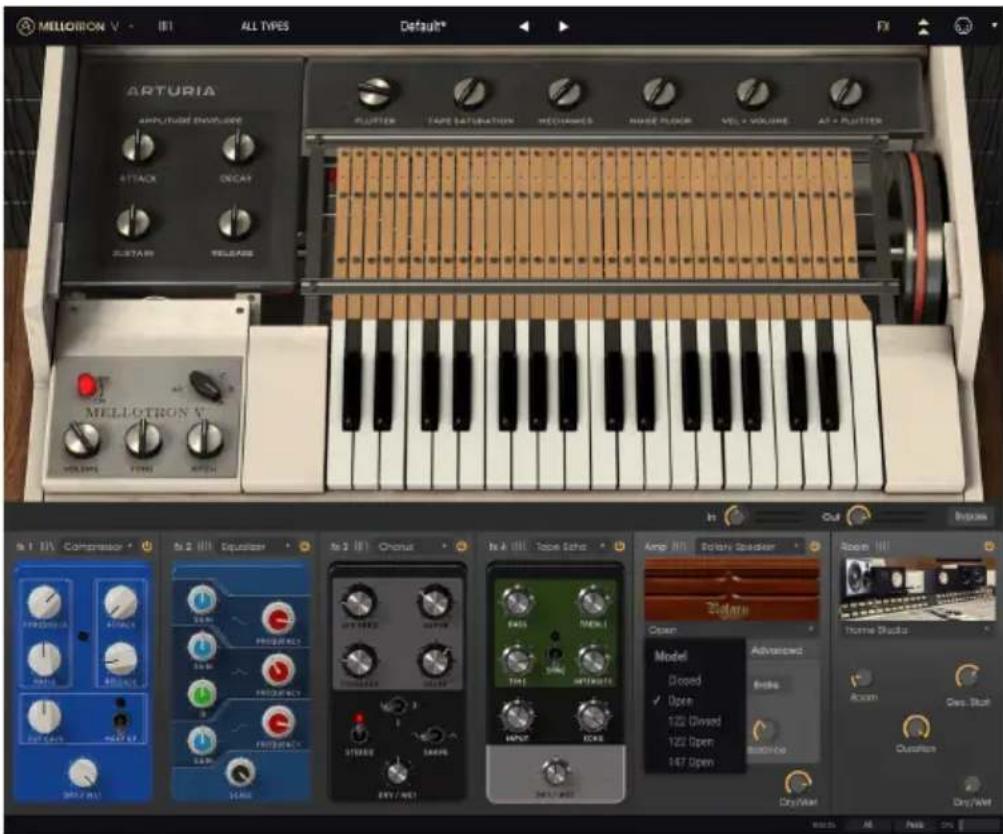Viewport: 1003px width, 834px height.
Task: Toggle the Chorus fx 3 power button
Action: (x=461, y=546)
